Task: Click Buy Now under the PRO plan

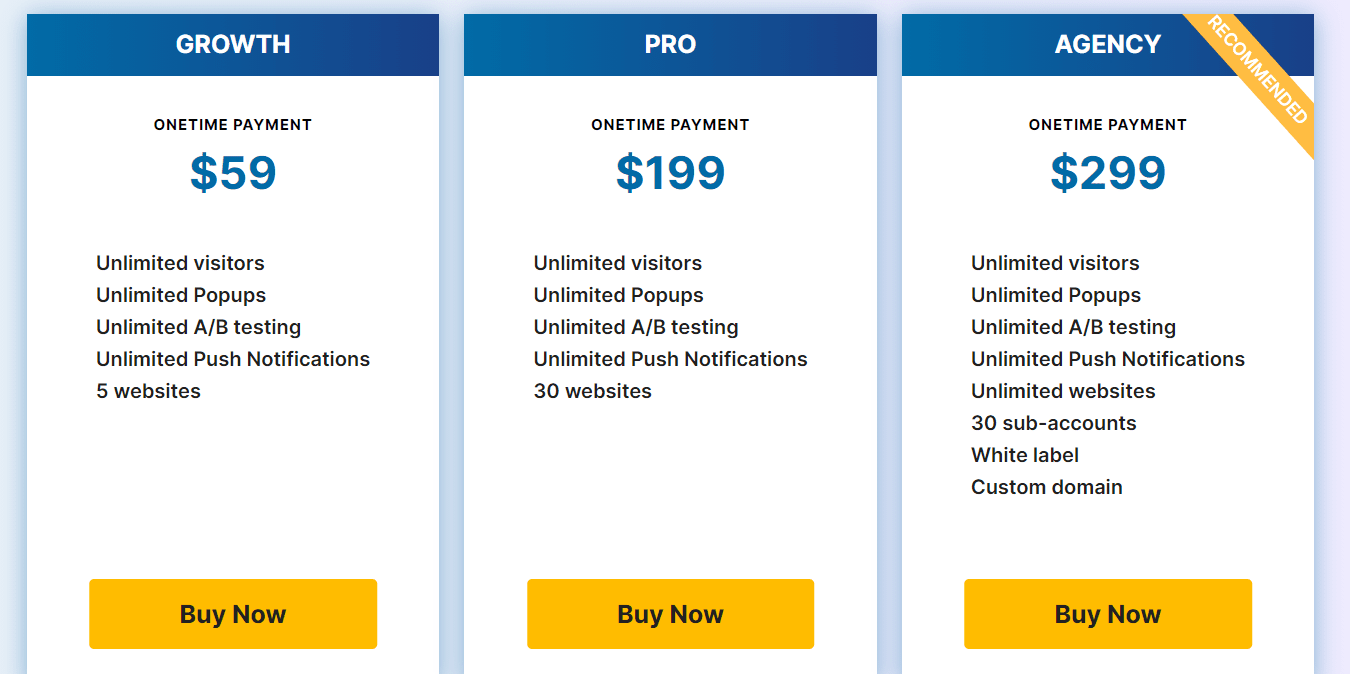Action: [x=670, y=614]
